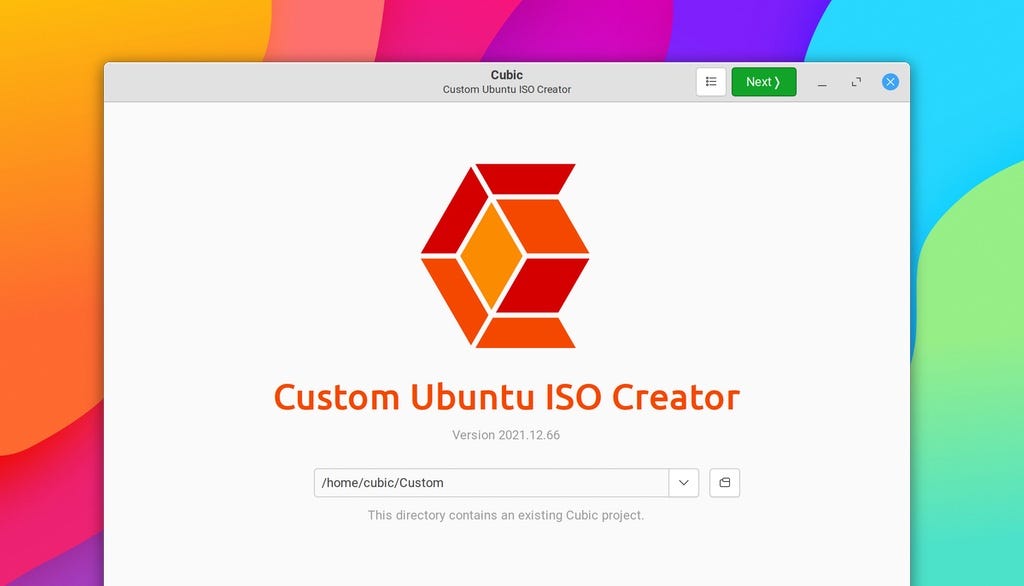Click 'This directory contains an existing Cubic project.'
Image resolution: width=1024 pixels, height=586 pixels.
click(x=505, y=515)
